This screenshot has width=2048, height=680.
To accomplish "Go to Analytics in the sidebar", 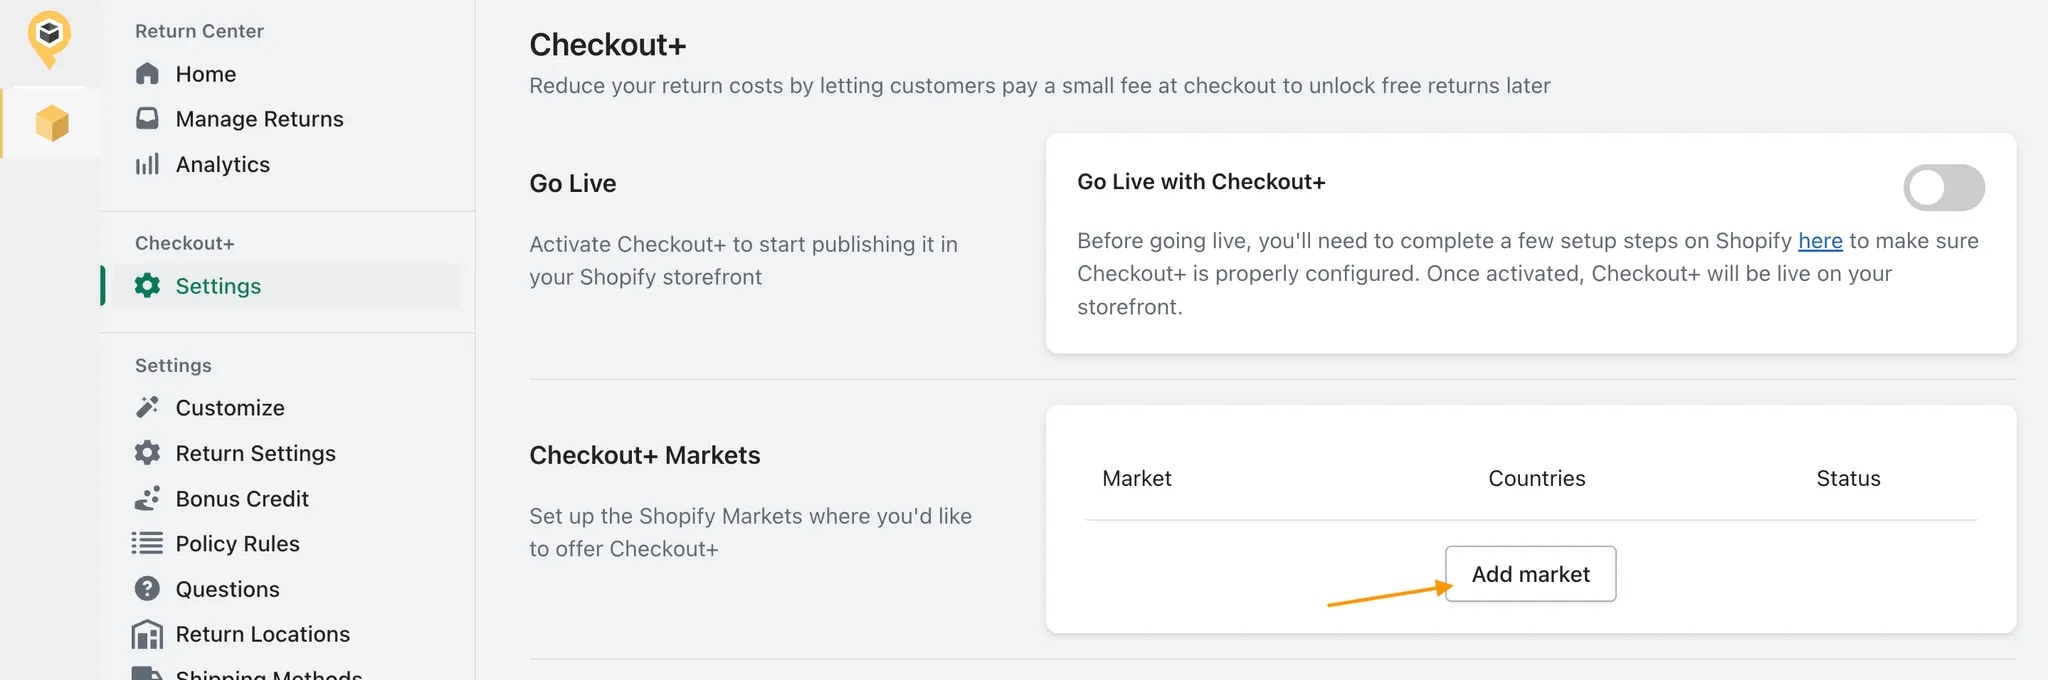I will (x=222, y=164).
